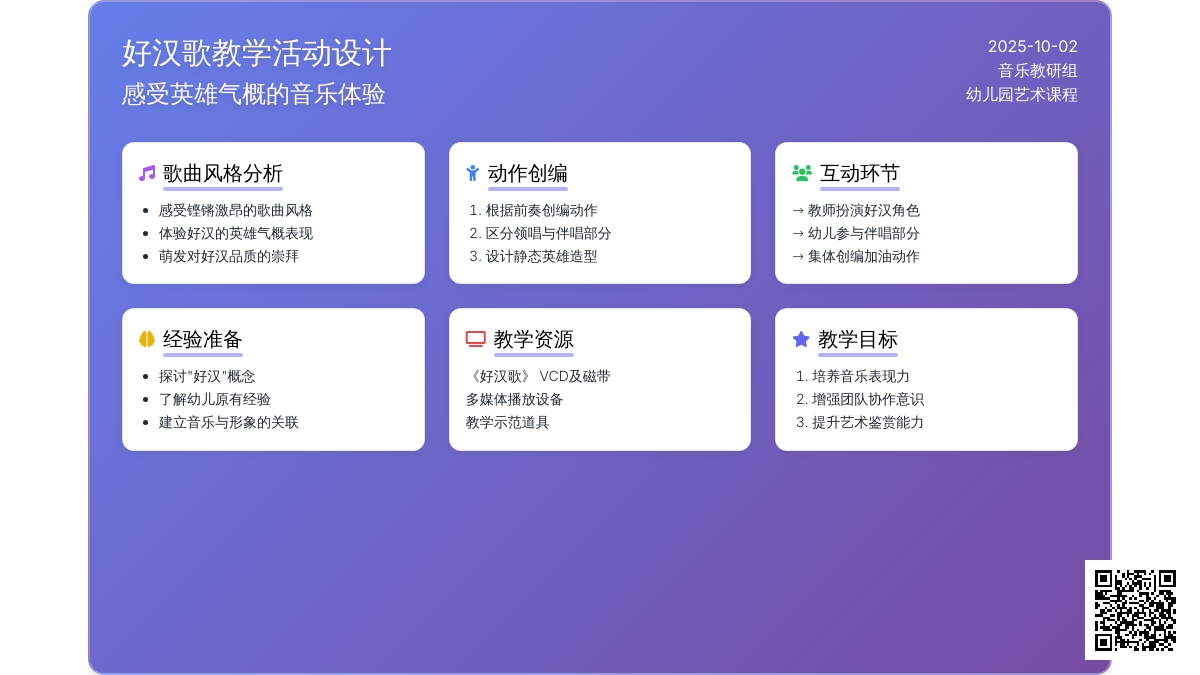The image size is (1200, 675).
Task: Click the red monitor icon beside 教学资源
Action: [x=475, y=340]
